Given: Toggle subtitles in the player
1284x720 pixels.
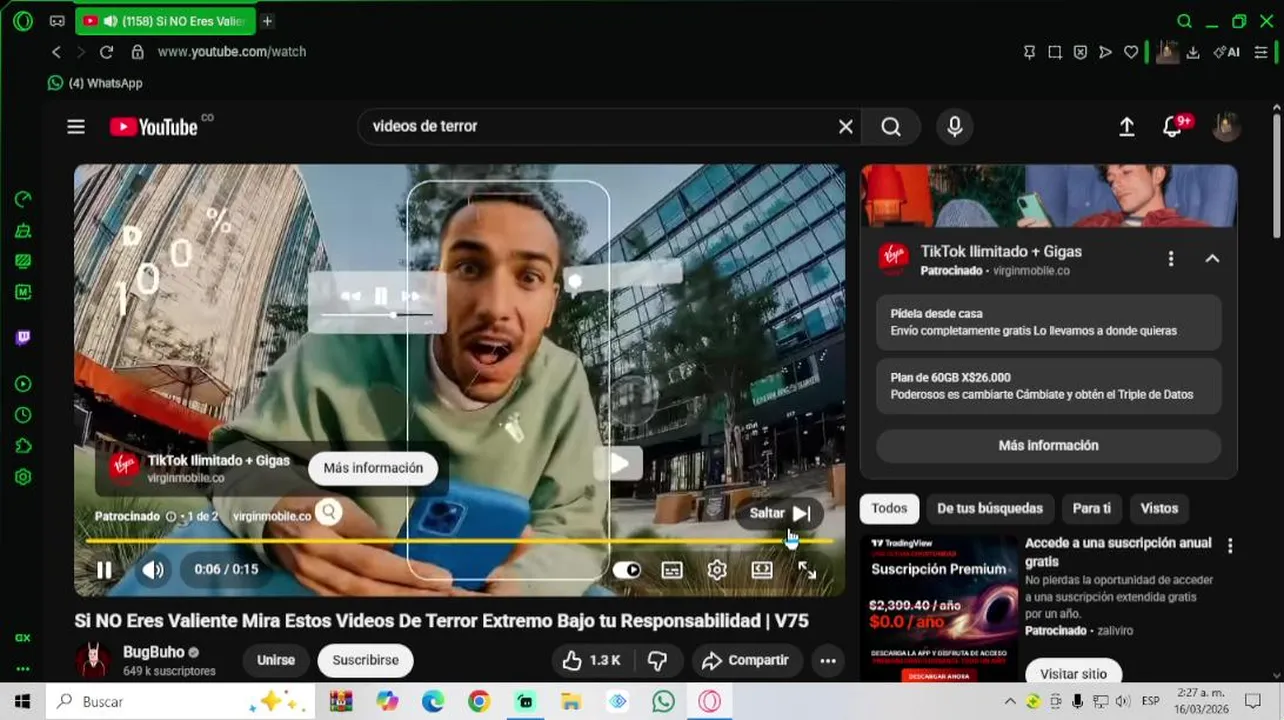Looking at the screenshot, I should (x=672, y=570).
